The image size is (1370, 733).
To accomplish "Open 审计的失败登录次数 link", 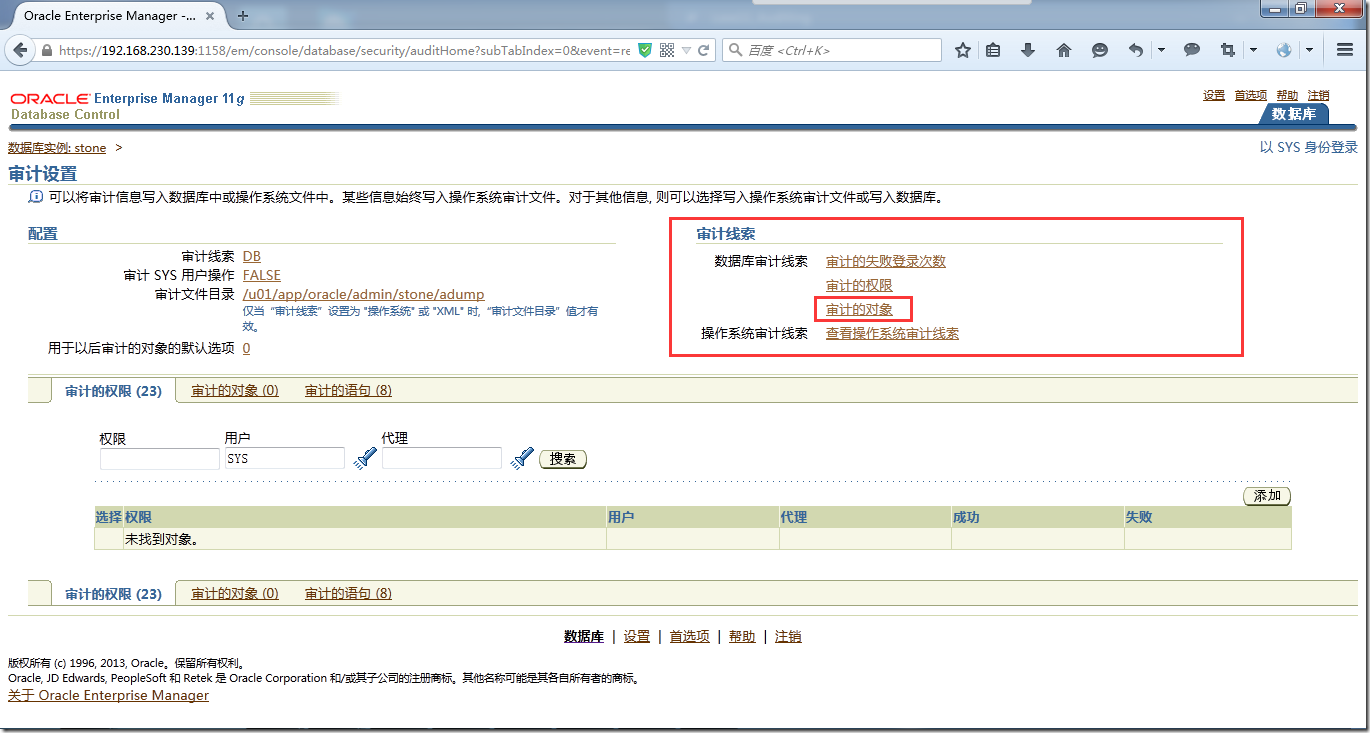I will pos(886,261).
